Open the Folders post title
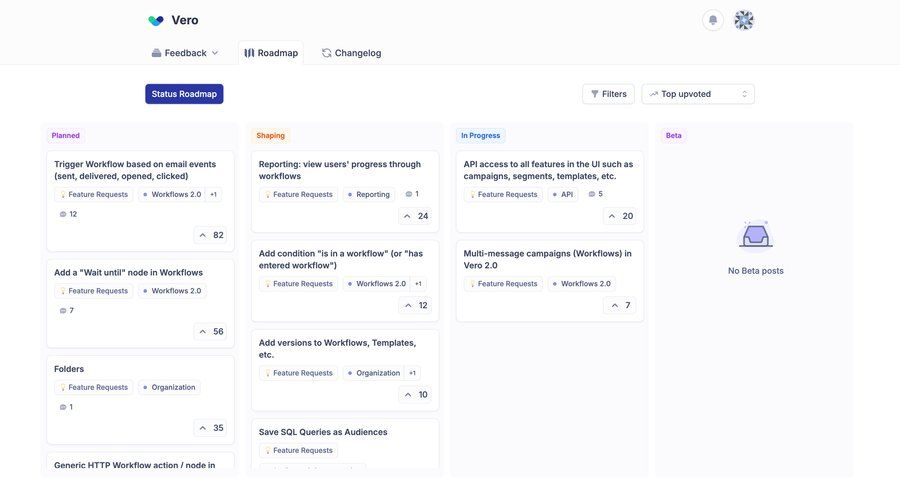This screenshot has height=484, width=900. pyautogui.click(x=69, y=369)
